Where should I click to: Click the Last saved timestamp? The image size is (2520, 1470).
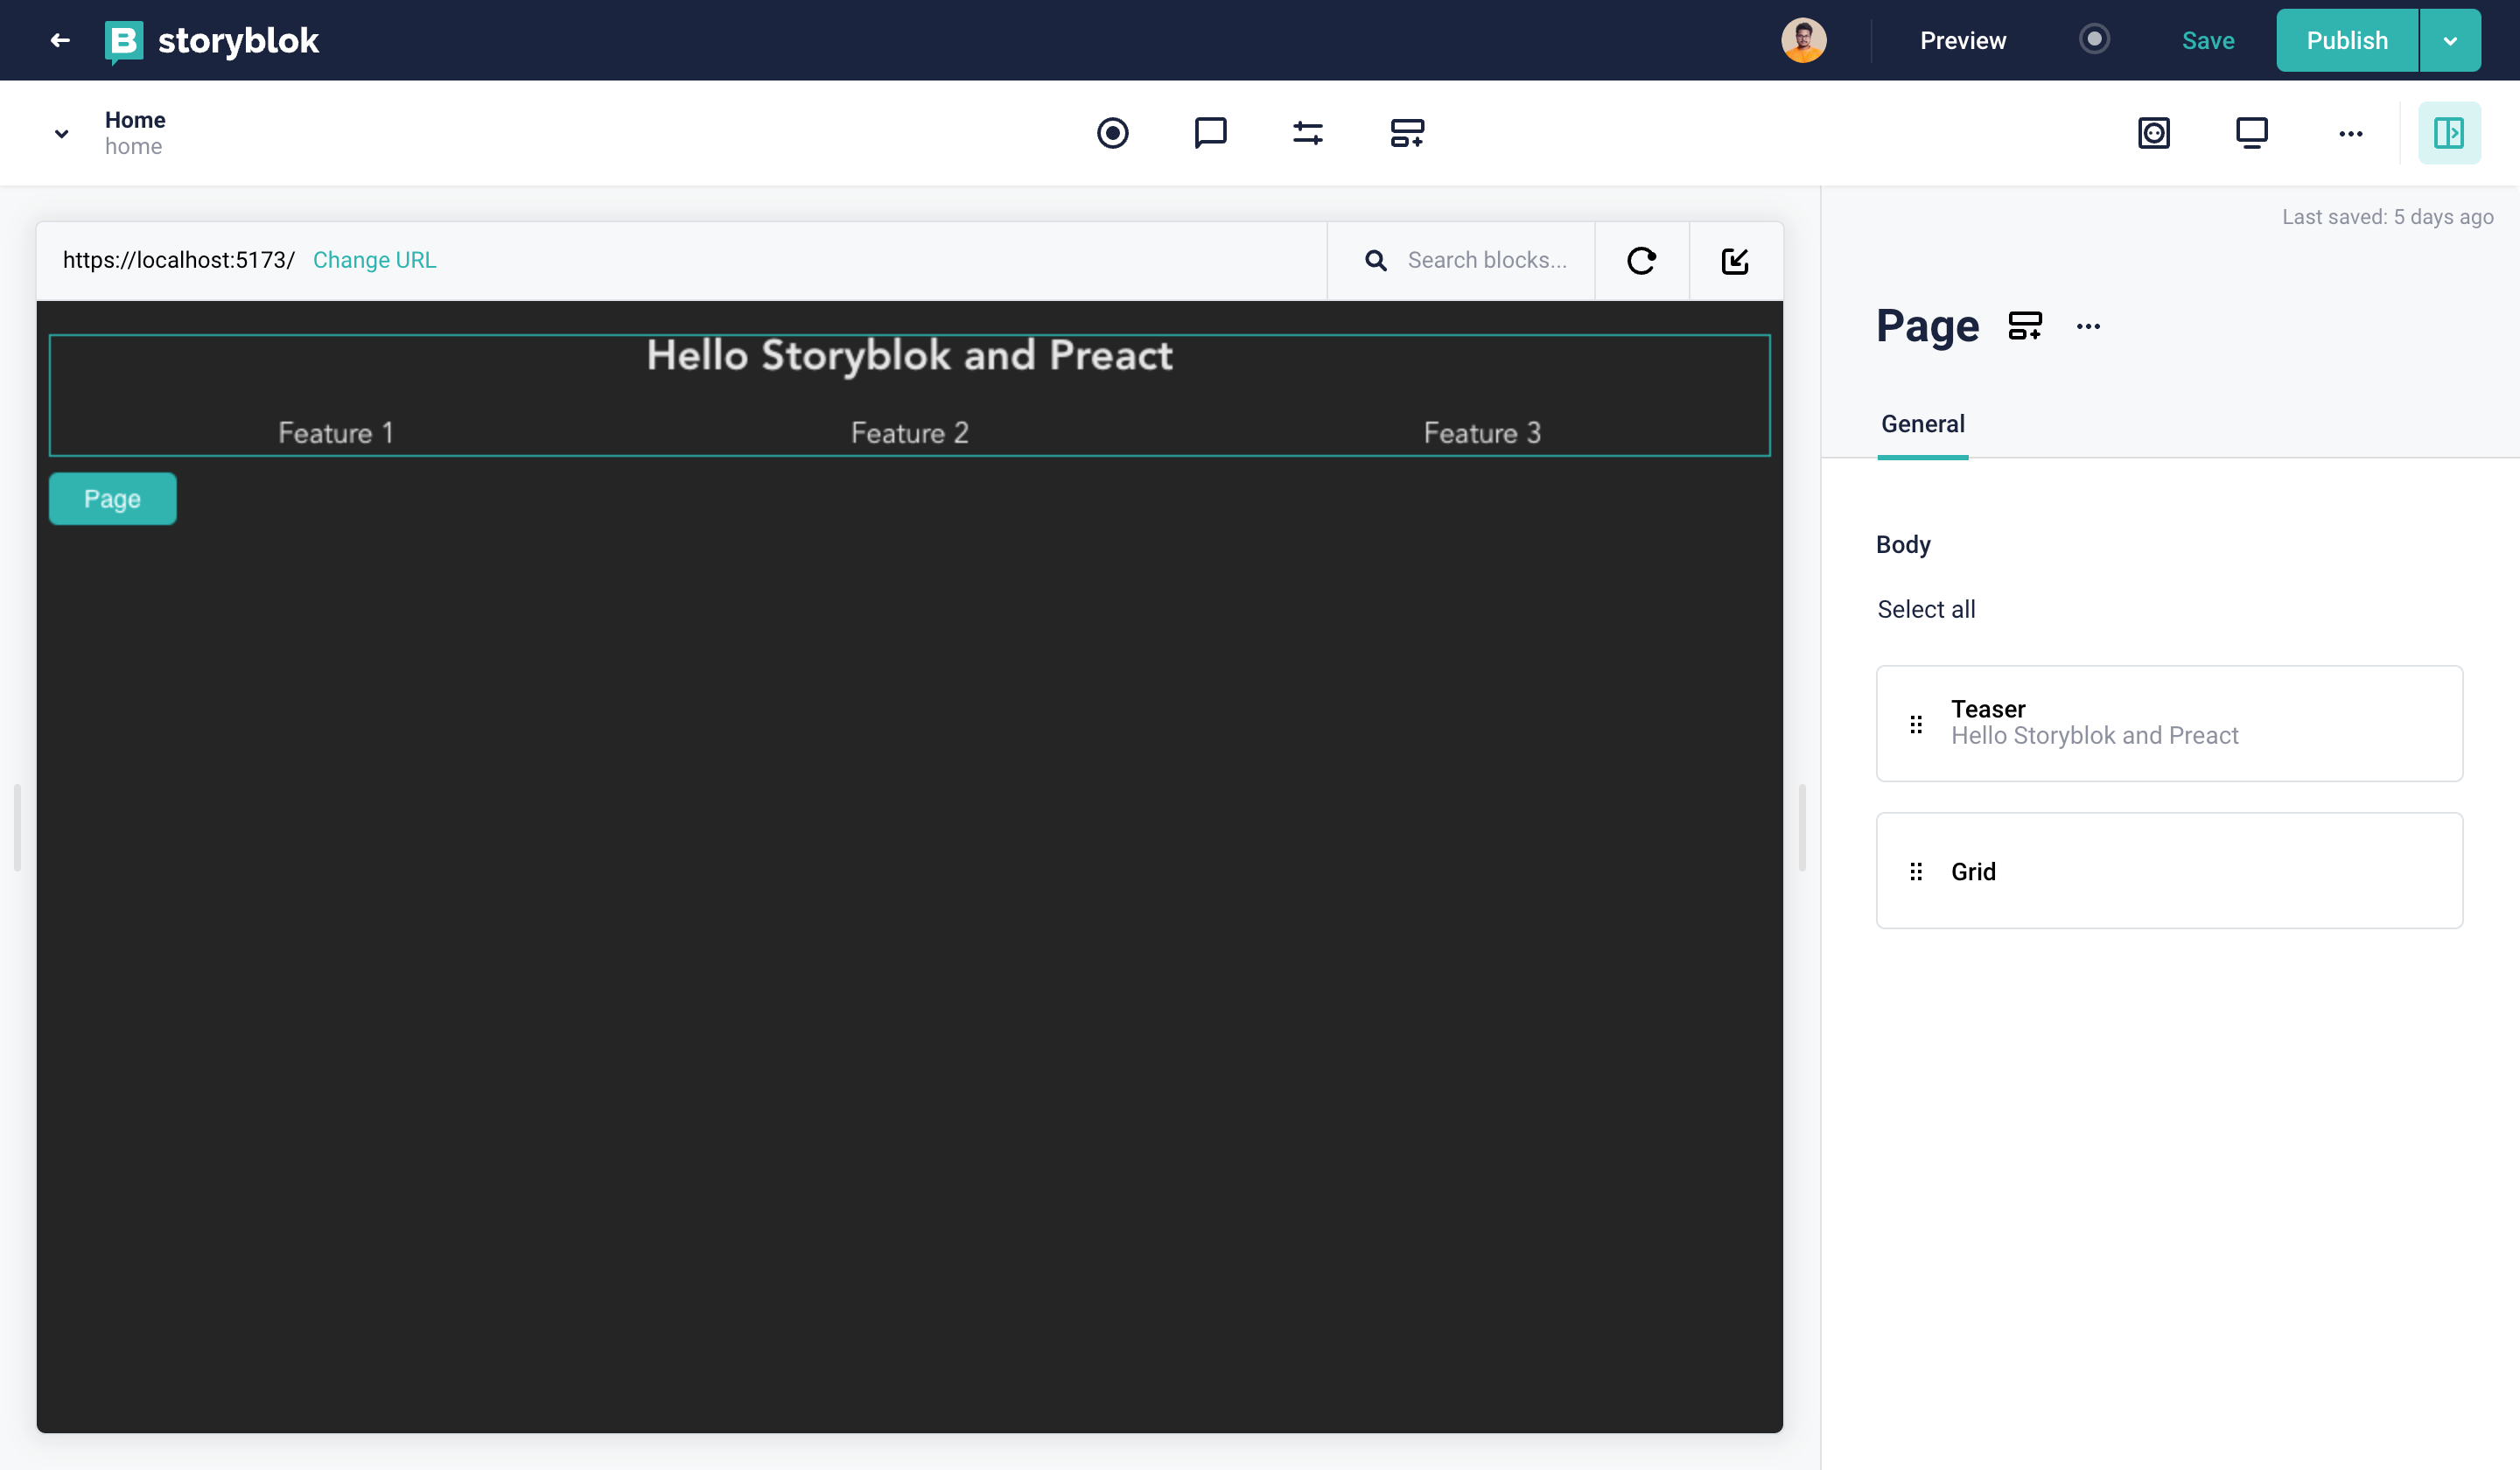tap(2387, 217)
